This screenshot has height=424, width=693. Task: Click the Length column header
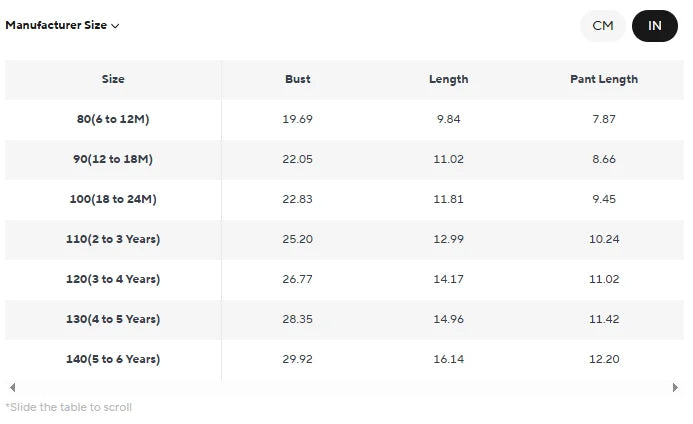[x=449, y=79]
